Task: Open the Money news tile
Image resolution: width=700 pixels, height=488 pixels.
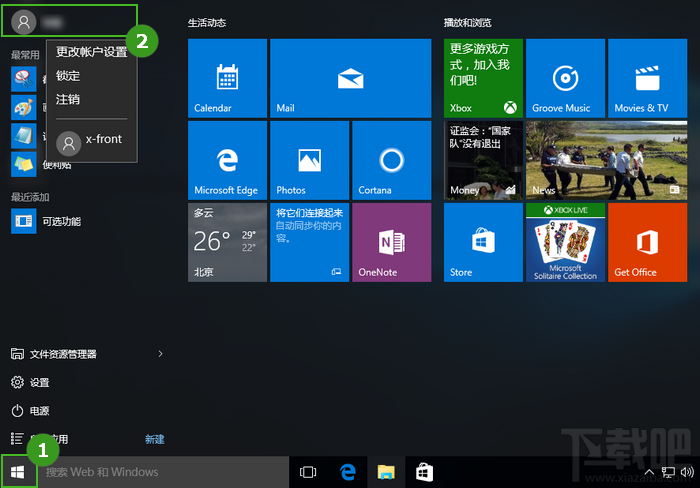Action: tap(483, 160)
